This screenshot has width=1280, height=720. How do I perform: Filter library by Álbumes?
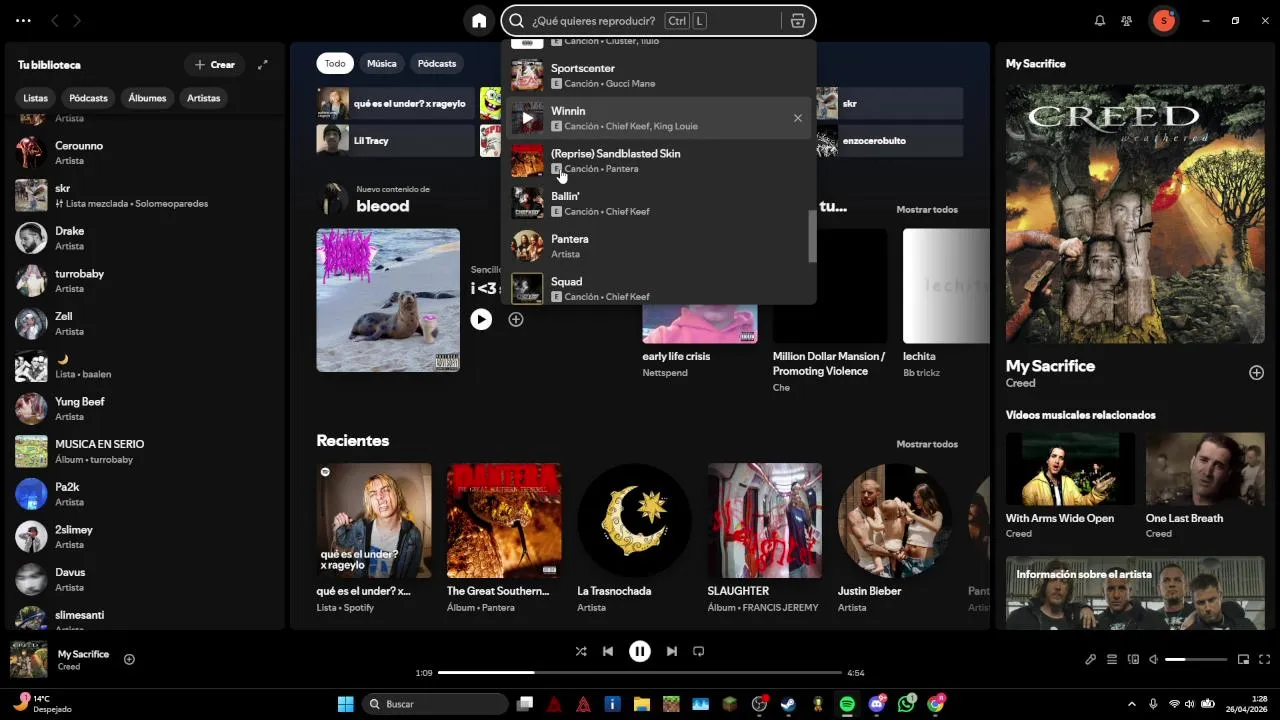pyautogui.click(x=147, y=98)
